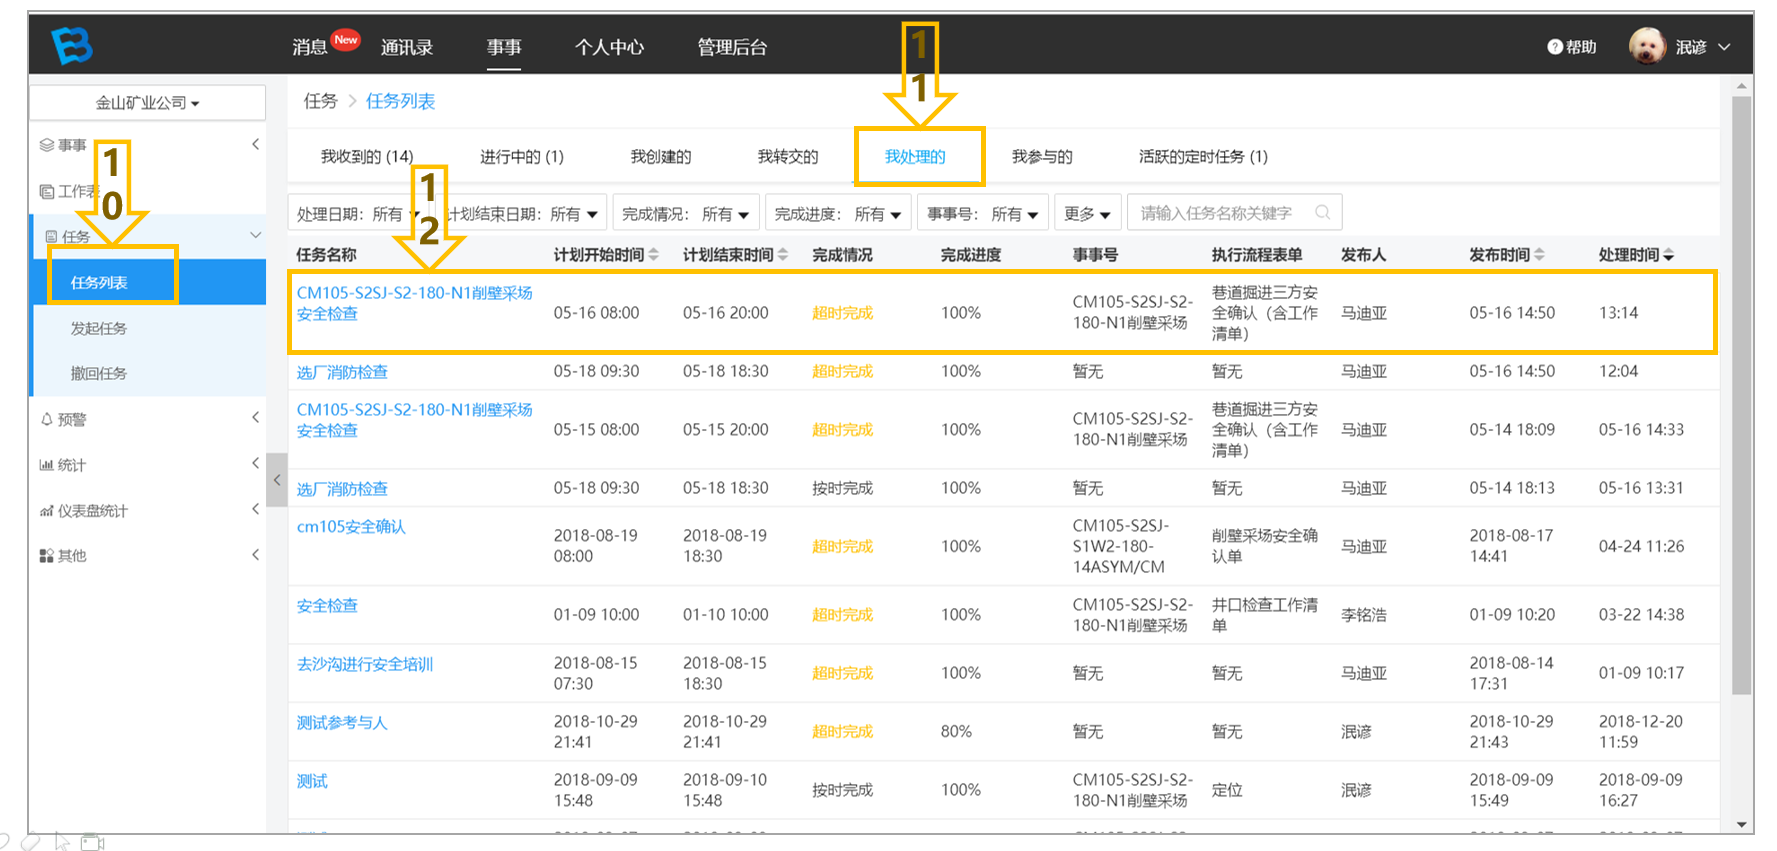Click the 预警 bell icon
The height and width of the screenshot is (851, 1777).
[46, 419]
